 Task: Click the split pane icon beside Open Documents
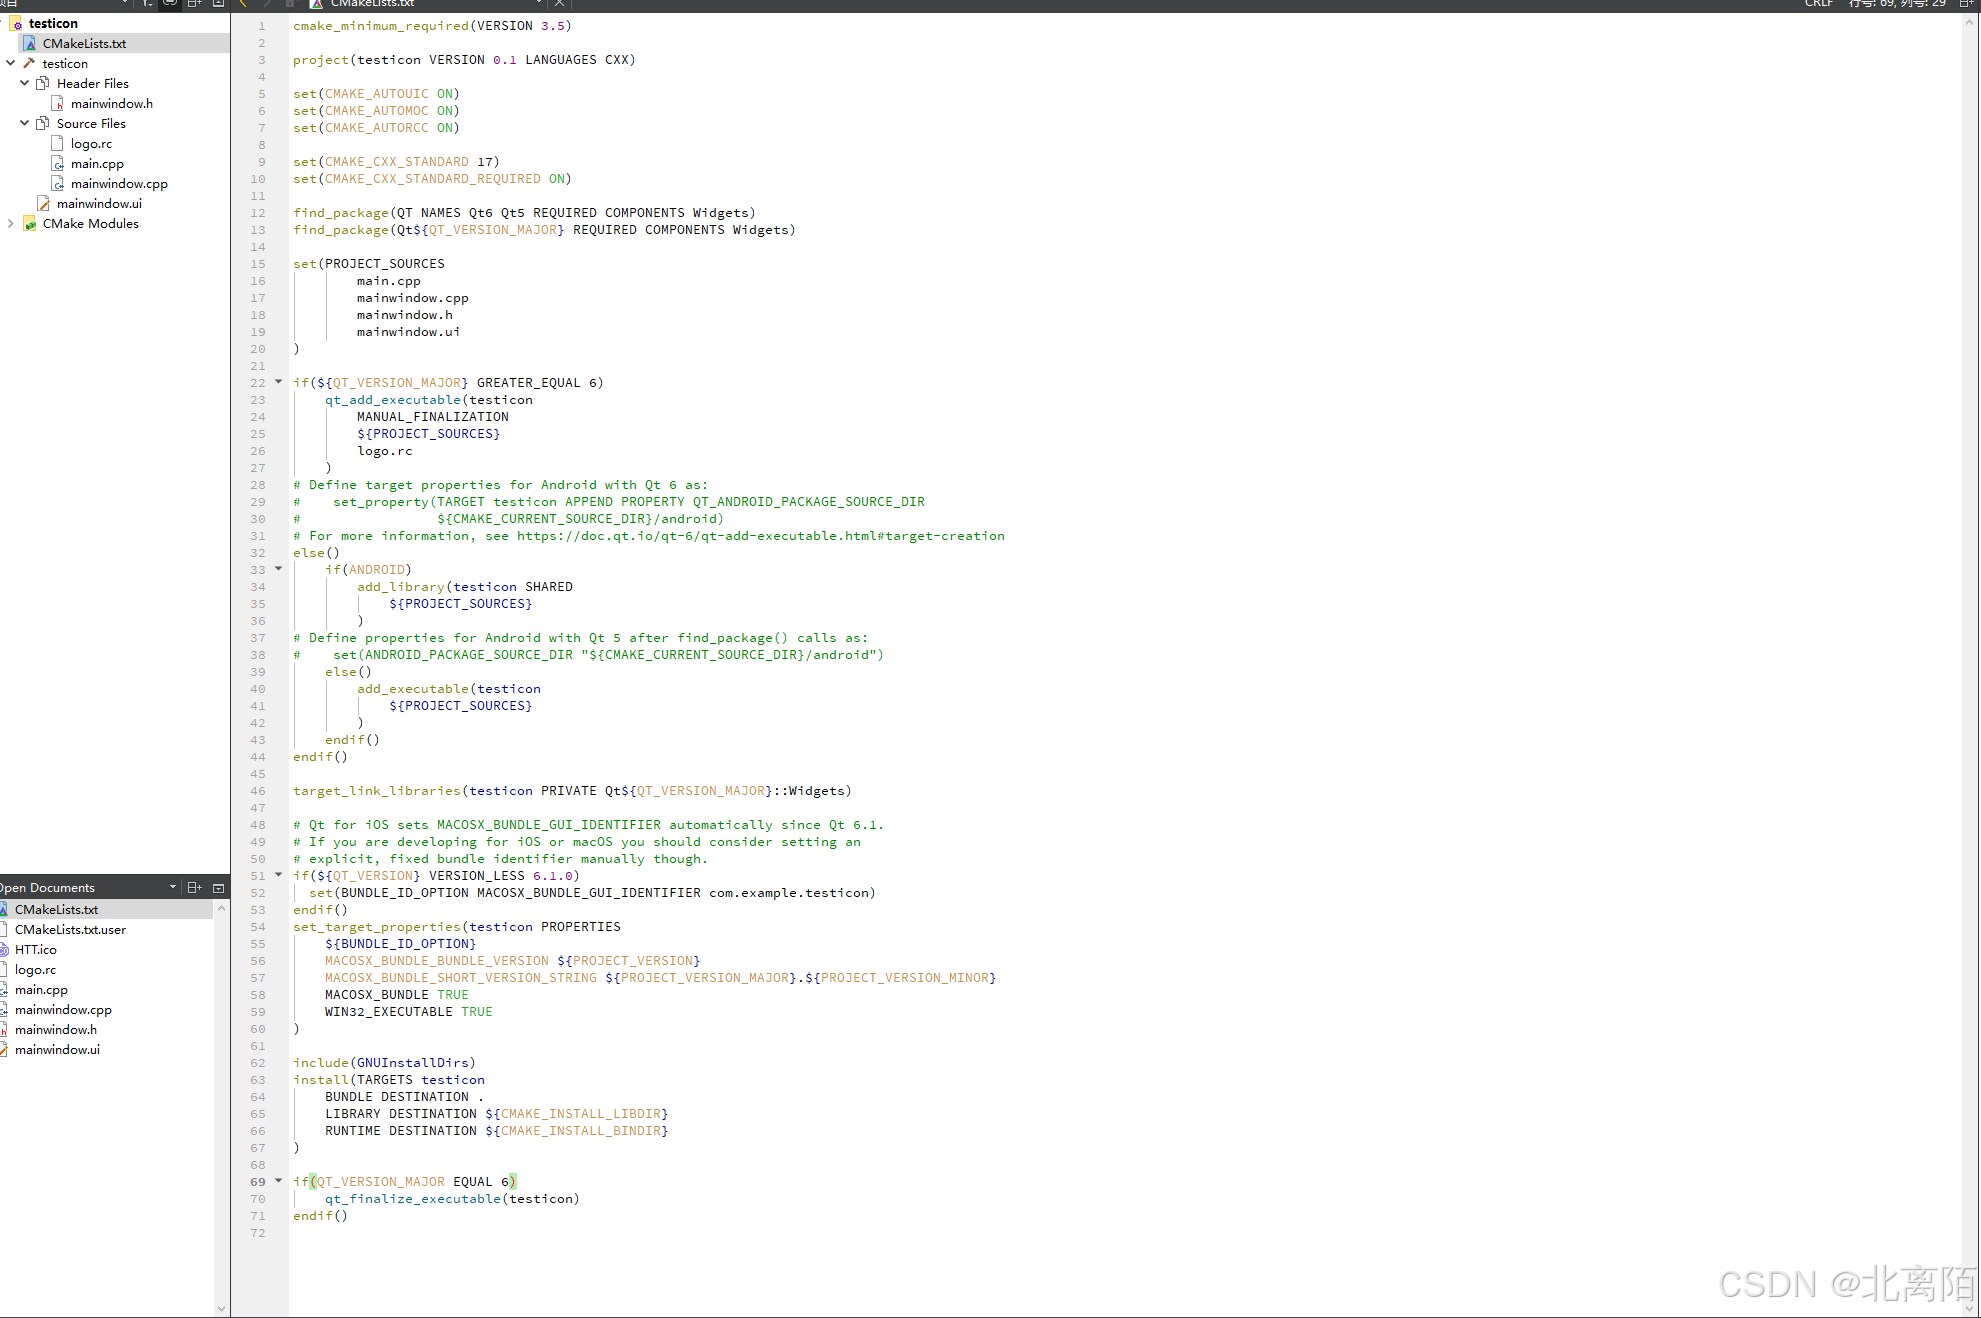click(195, 887)
